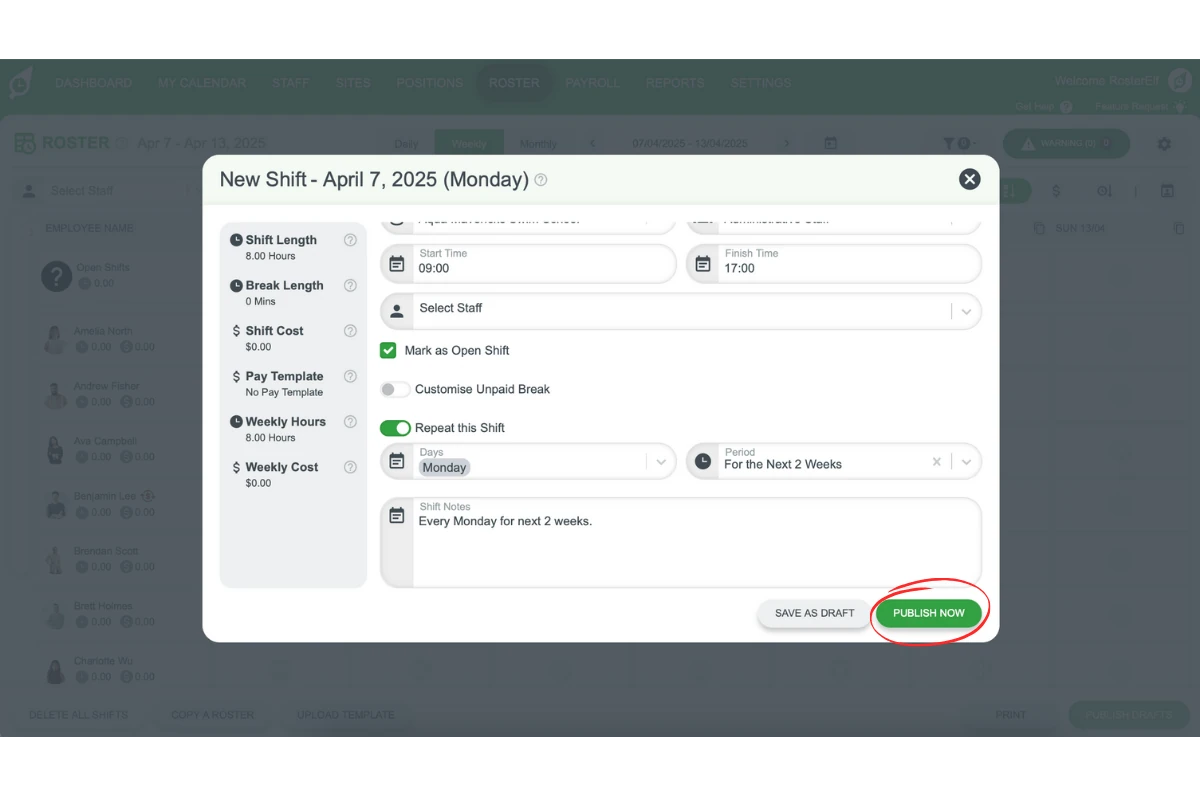Open the Shift Cost help tooltip icon
The image size is (1200, 800).
(x=350, y=331)
